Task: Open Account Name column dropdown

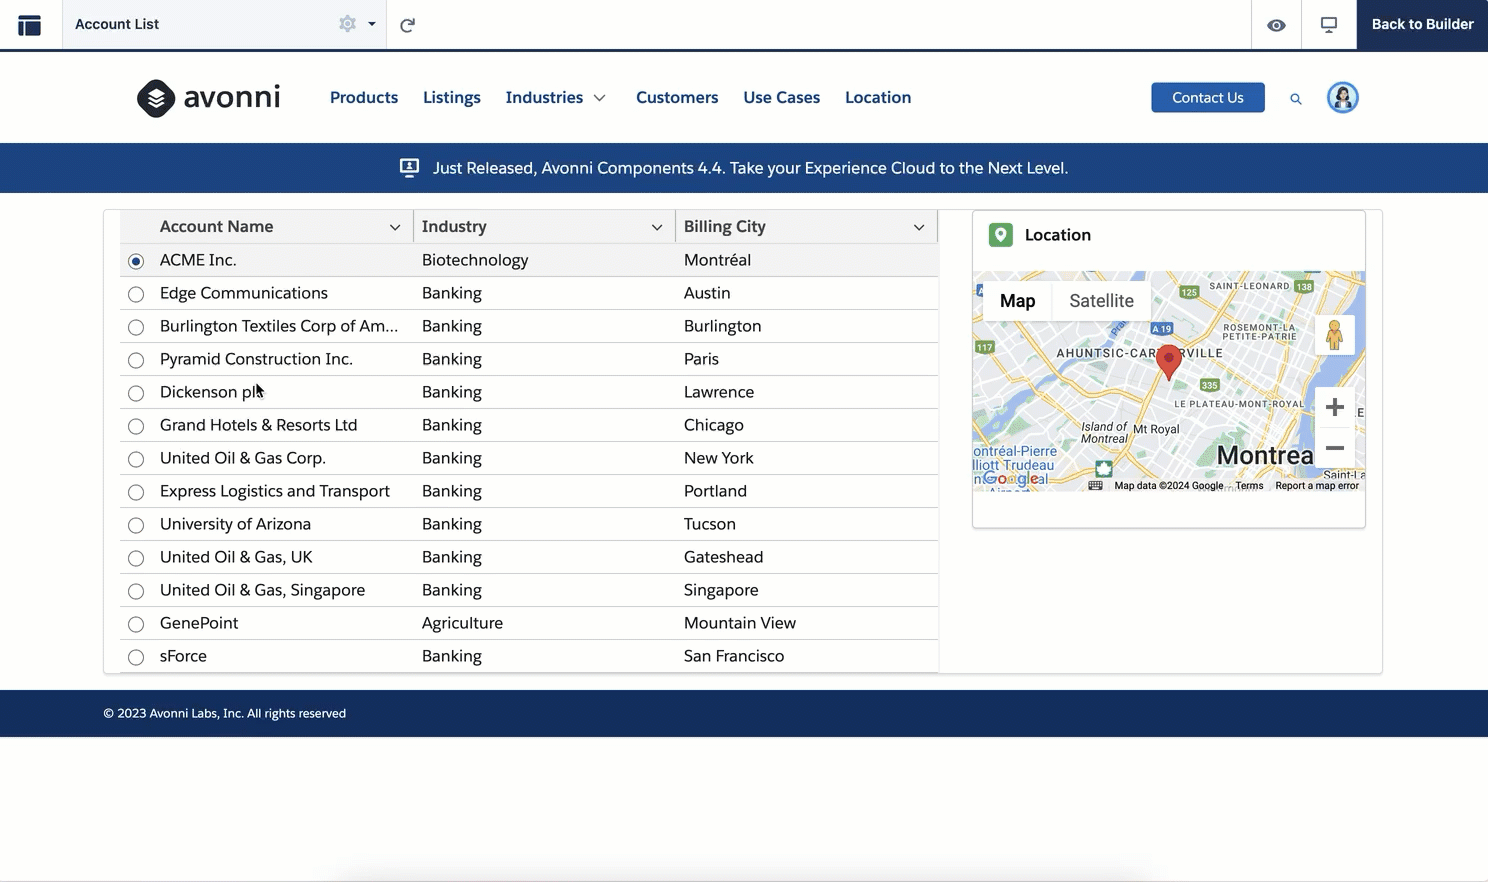Action: coord(395,228)
